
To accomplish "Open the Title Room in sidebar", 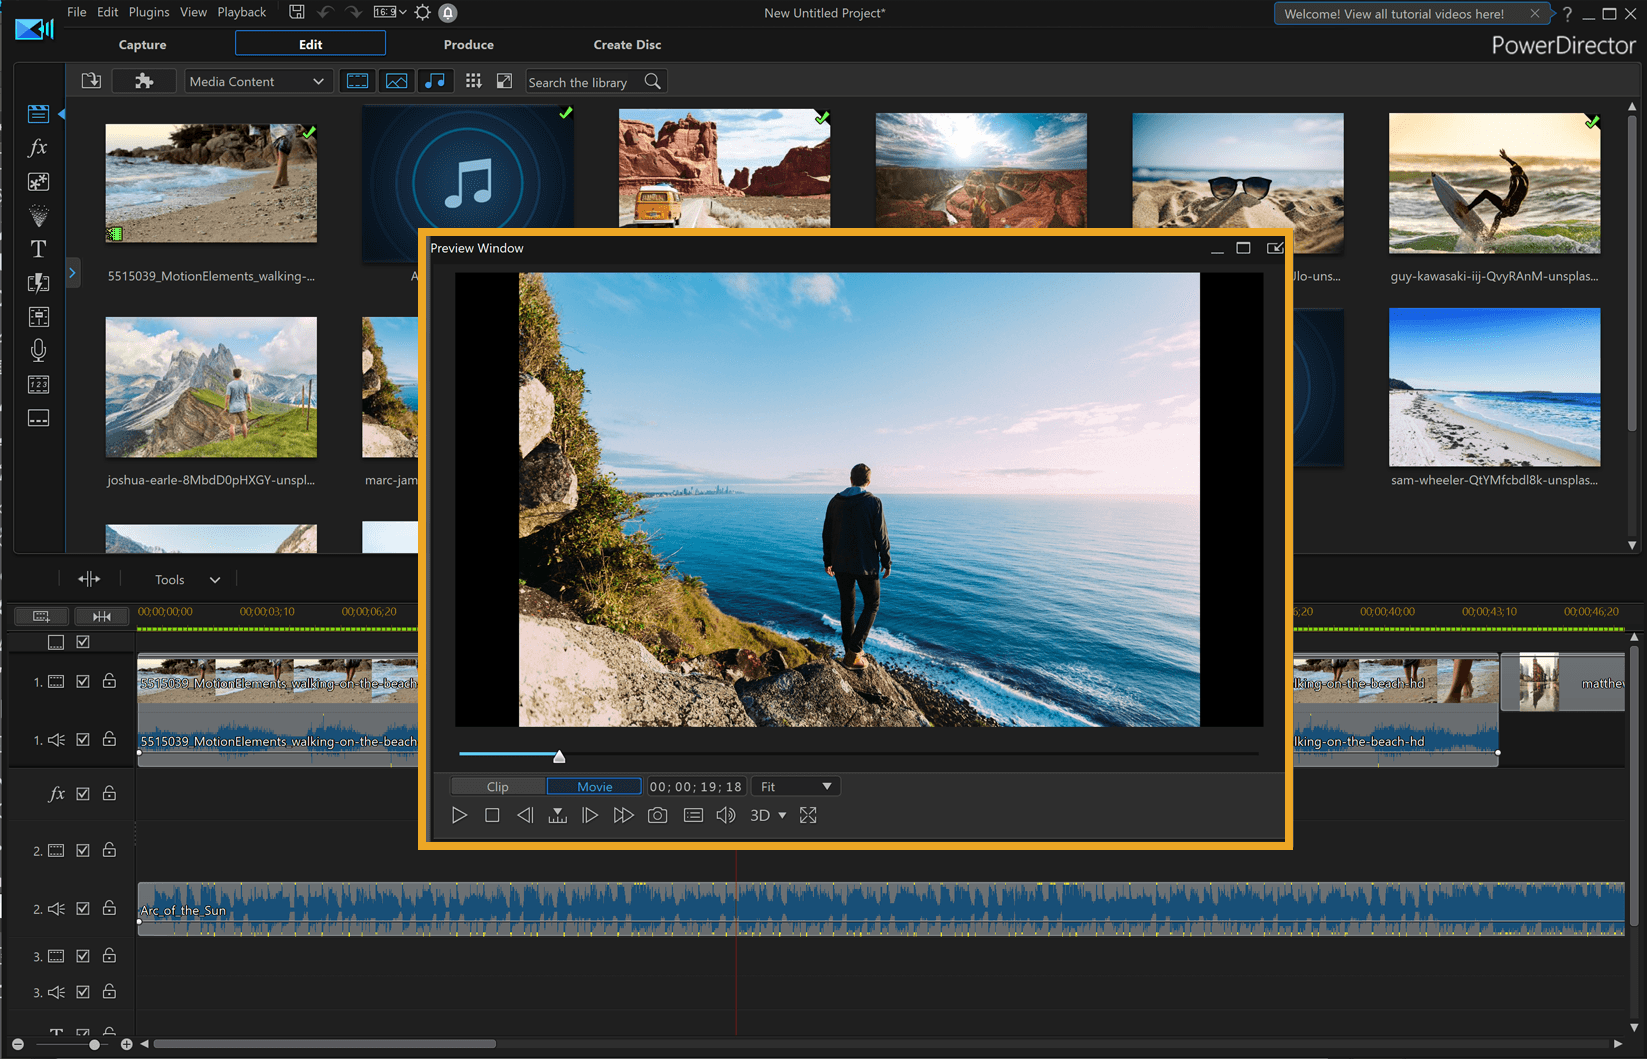I will 38,249.
